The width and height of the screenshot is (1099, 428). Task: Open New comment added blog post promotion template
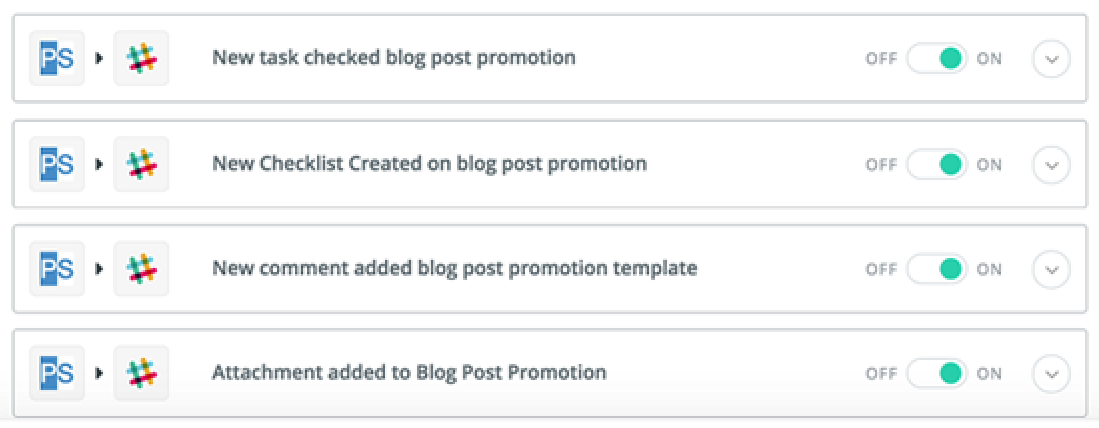[455, 269]
